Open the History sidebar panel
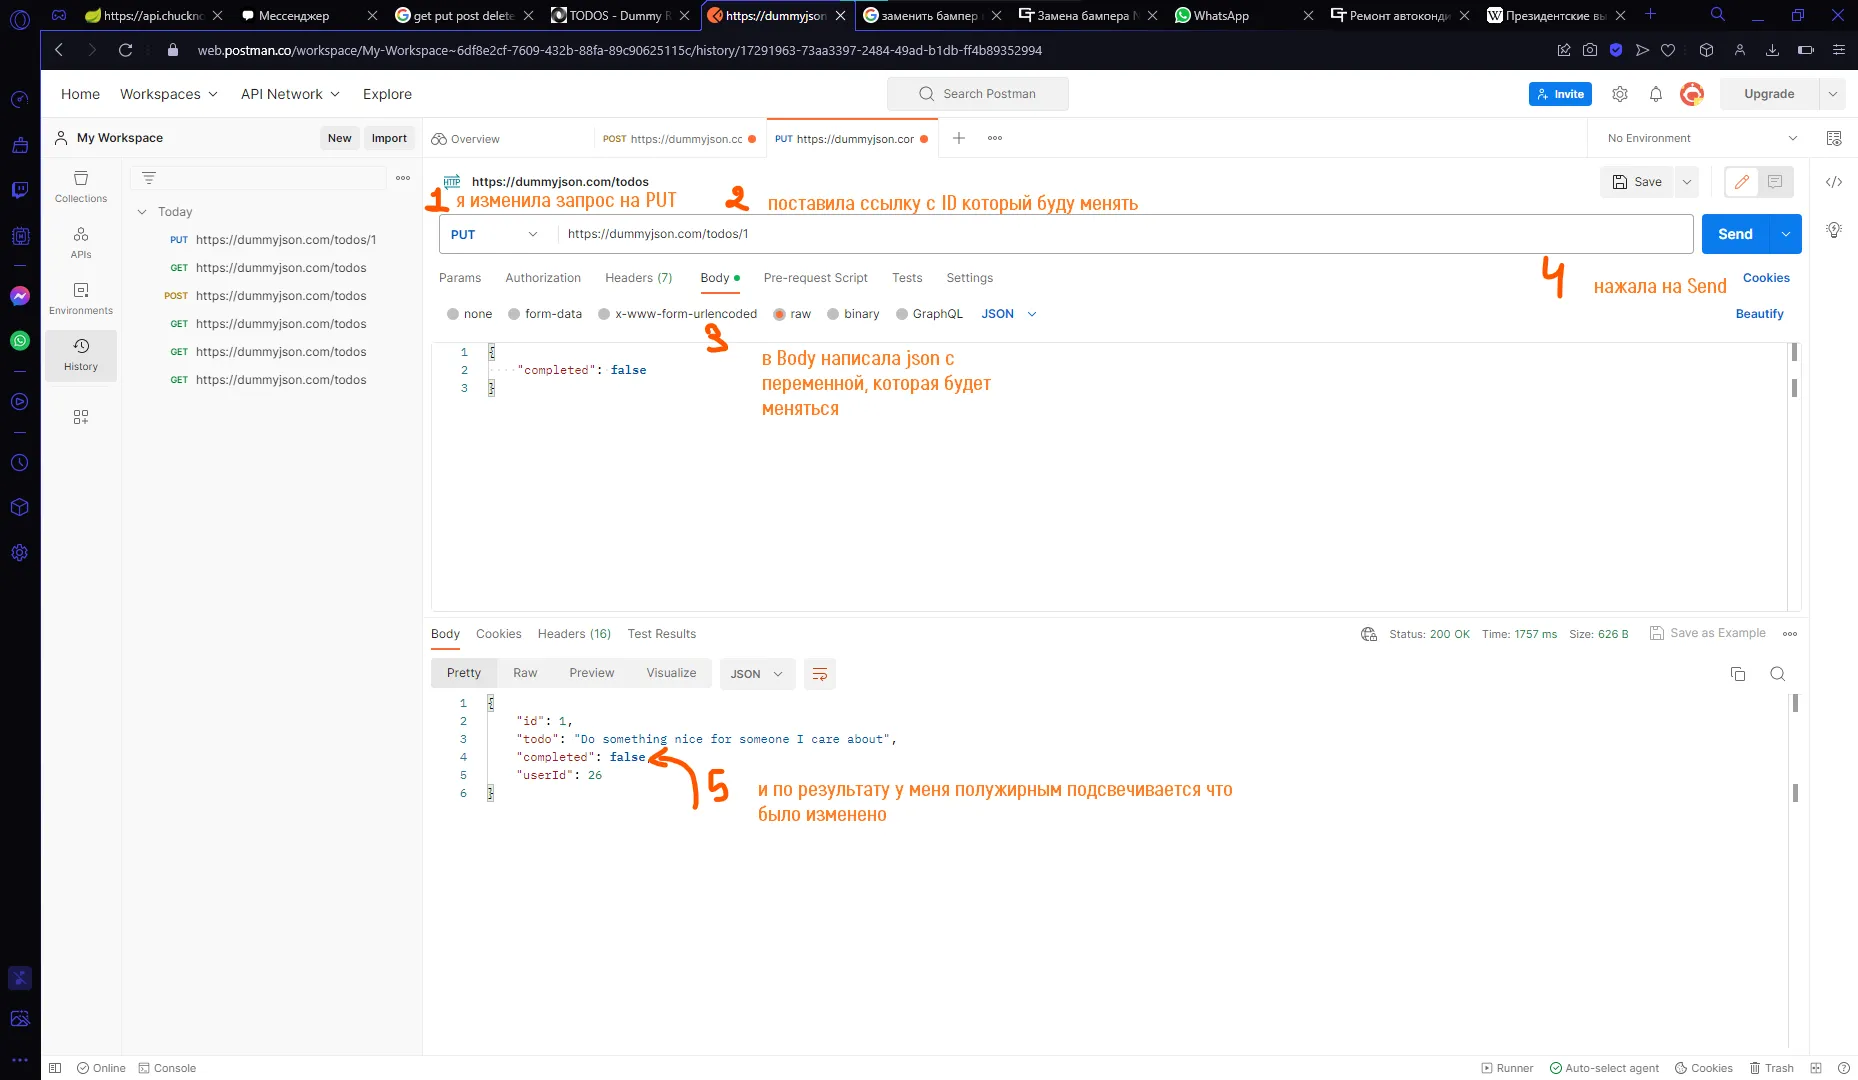This screenshot has height=1080, width=1858. pyautogui.click(x=81, y=355)
